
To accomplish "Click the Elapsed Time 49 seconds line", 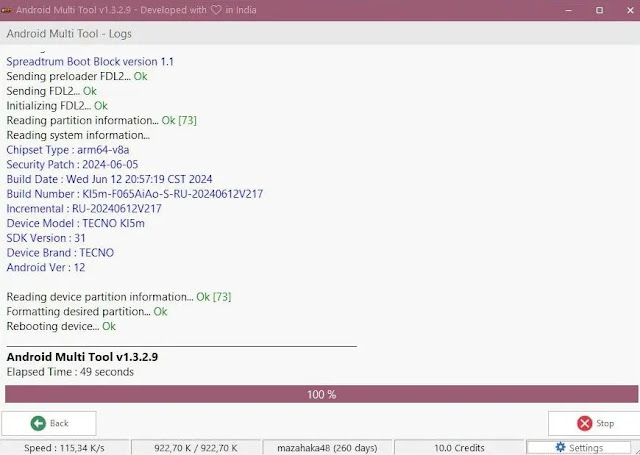I will (x=70, y=372).
